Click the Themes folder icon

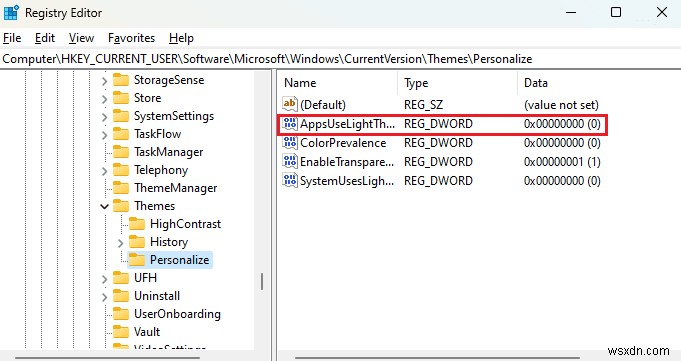coord(121,205)
